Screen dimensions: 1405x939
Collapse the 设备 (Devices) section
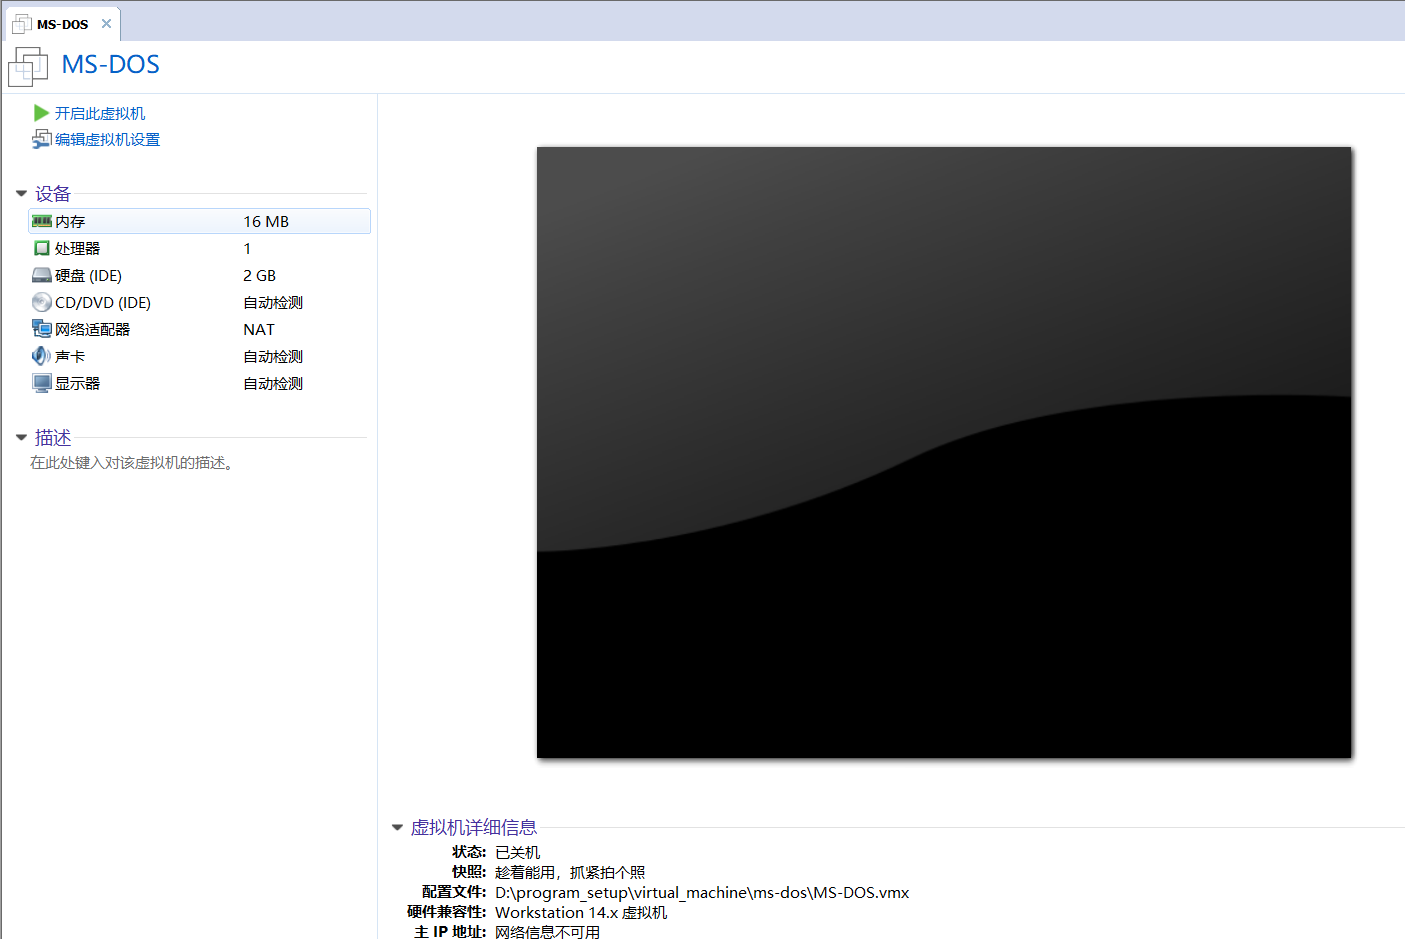22,193
